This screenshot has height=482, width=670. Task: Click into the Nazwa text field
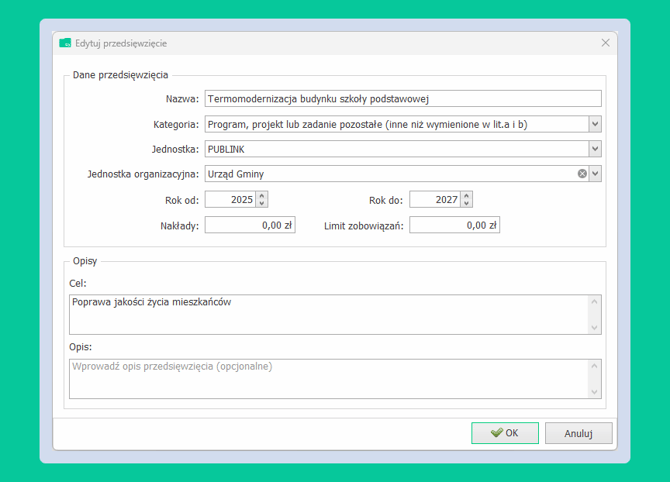pyautogui.click(x=402, y=99)
